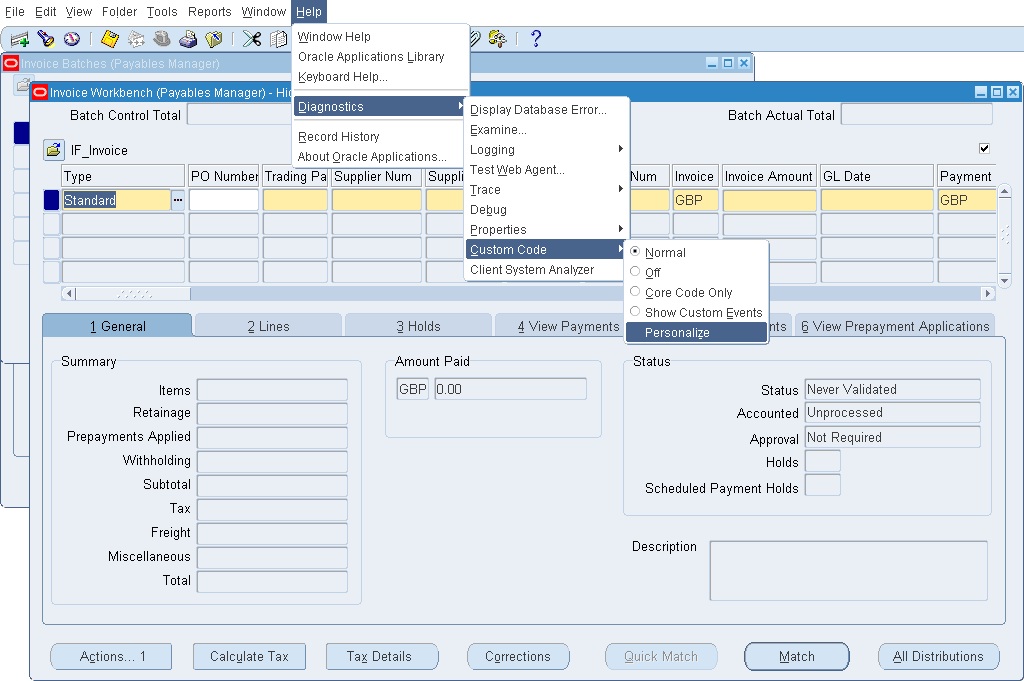Click the ellipsis button next to Standard type

click(x=178, y=200)
